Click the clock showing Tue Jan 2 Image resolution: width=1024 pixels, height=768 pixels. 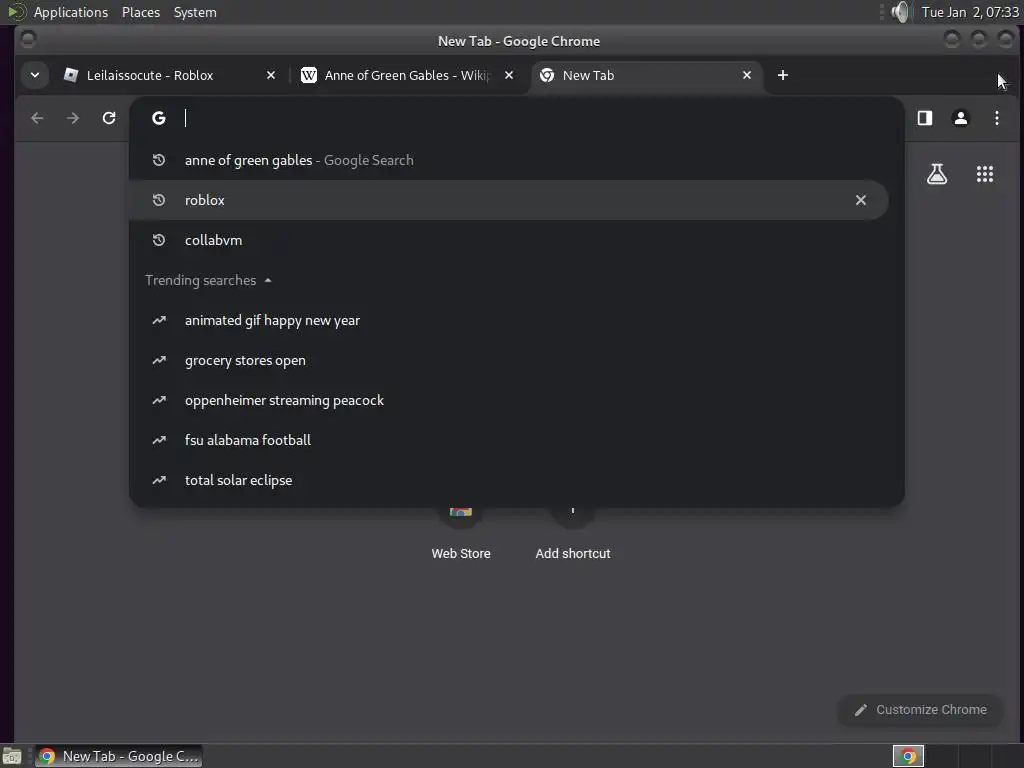[970, 12]
